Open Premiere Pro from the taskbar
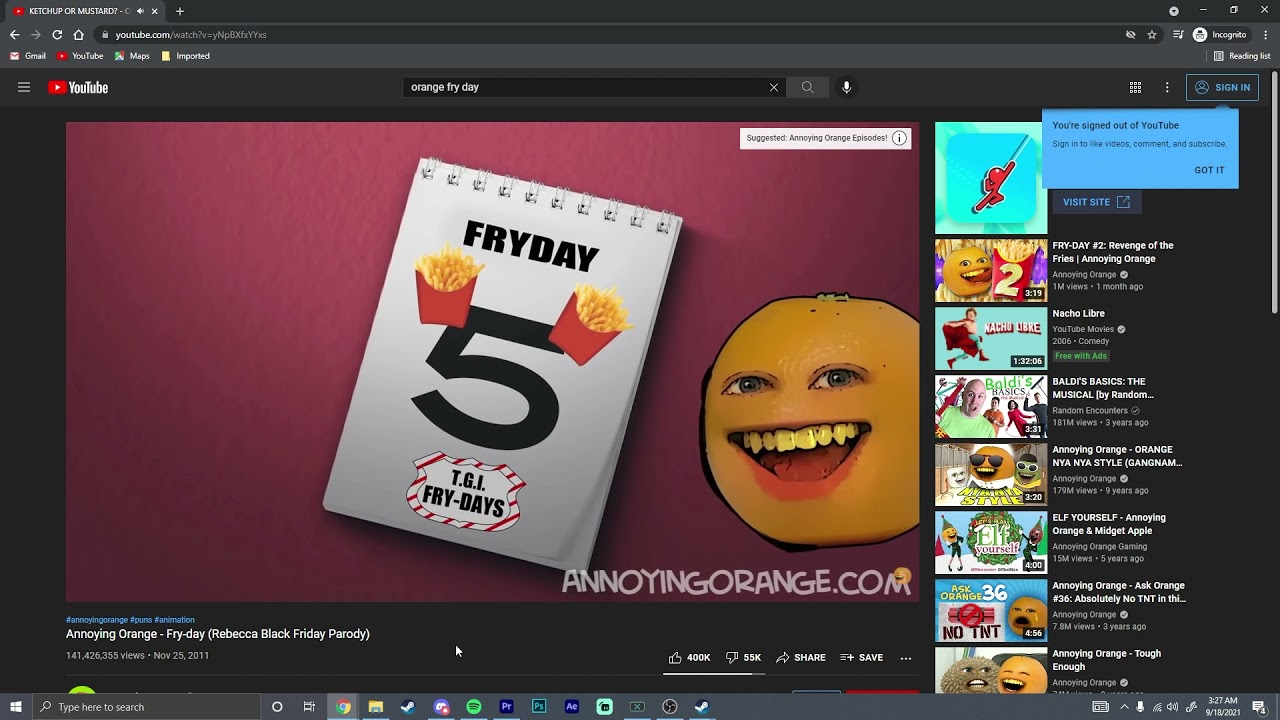This screenshot has width=1280, height=720. [x=507, y=707]
